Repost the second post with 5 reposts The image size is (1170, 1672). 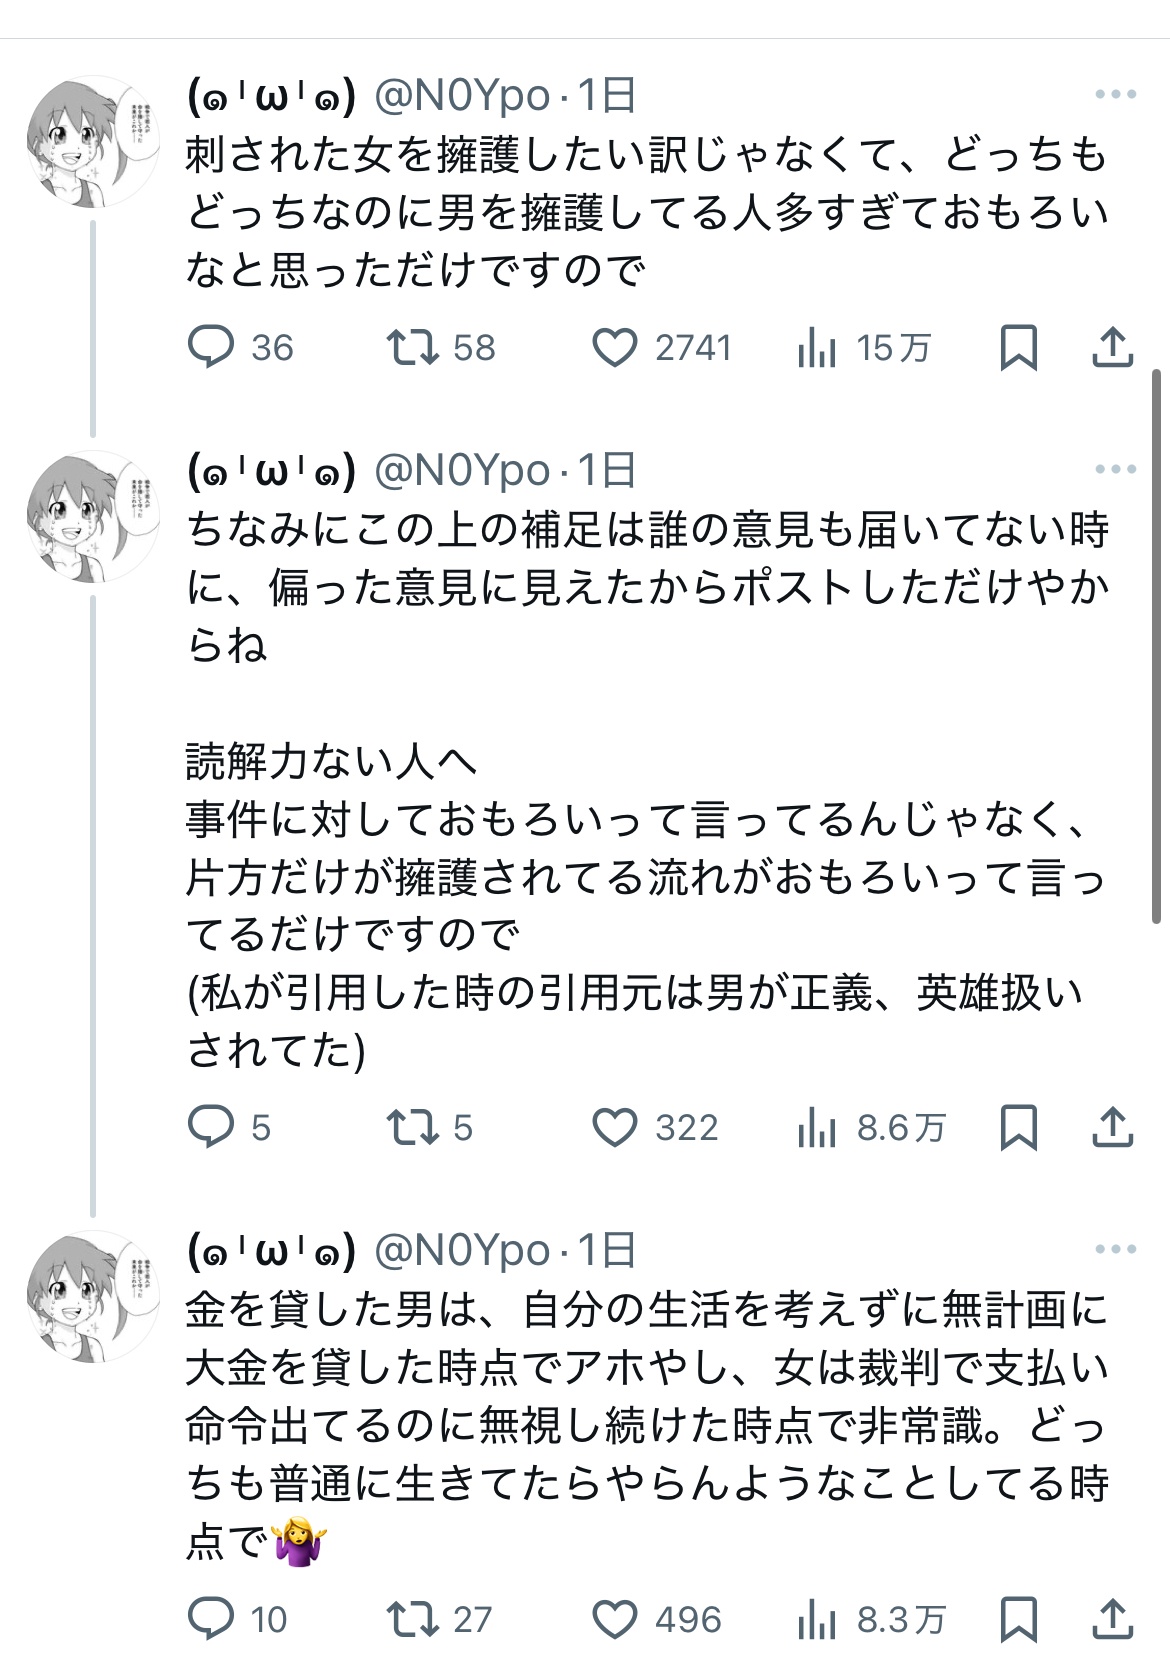click(x=412, y=1127)
